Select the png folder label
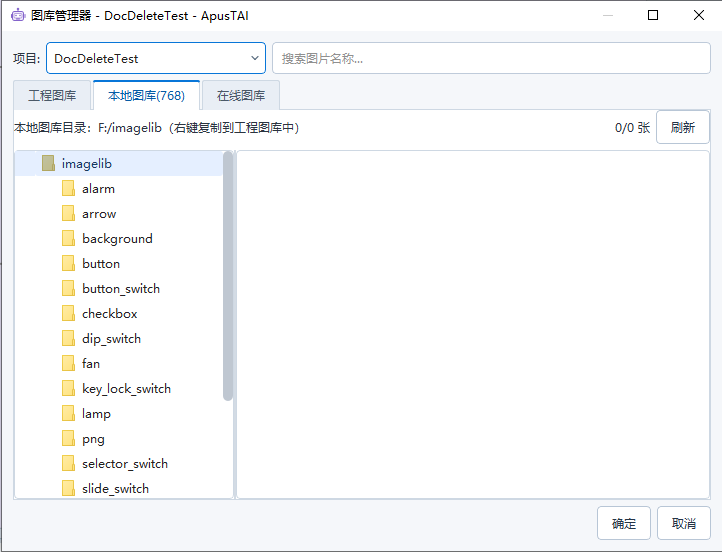Screen dimensions: 722x552 coord(93,439)
